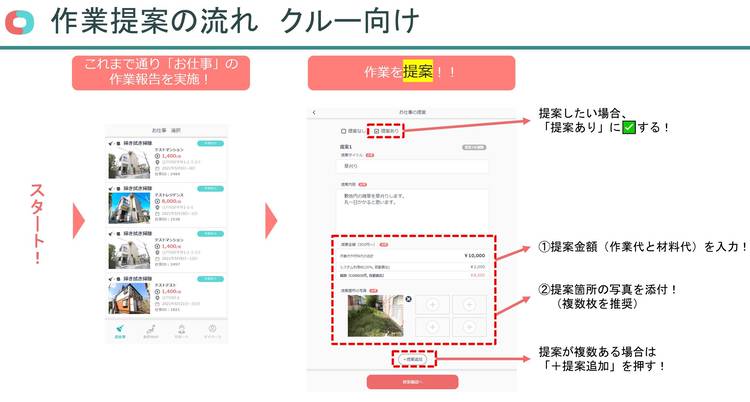Open the fourth bottom navigation tab
This screenshot has height=402, width=750.
tap(212, 331)
